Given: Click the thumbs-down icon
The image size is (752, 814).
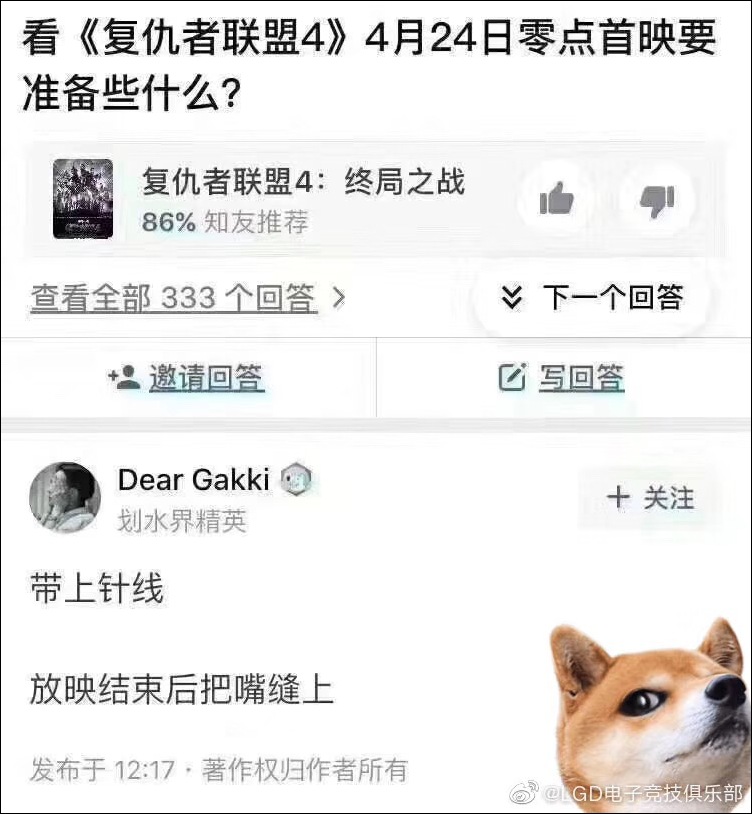Looking at the screenshot, I should point(657,200).
